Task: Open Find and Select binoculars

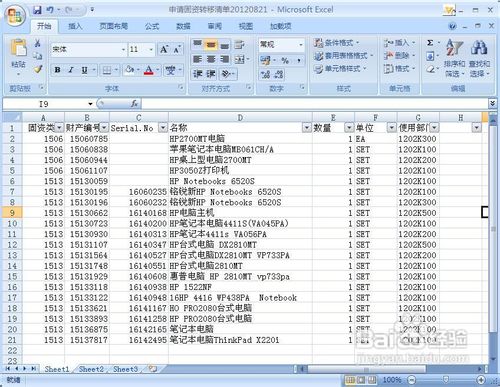Action: click(x=479, y=58)
